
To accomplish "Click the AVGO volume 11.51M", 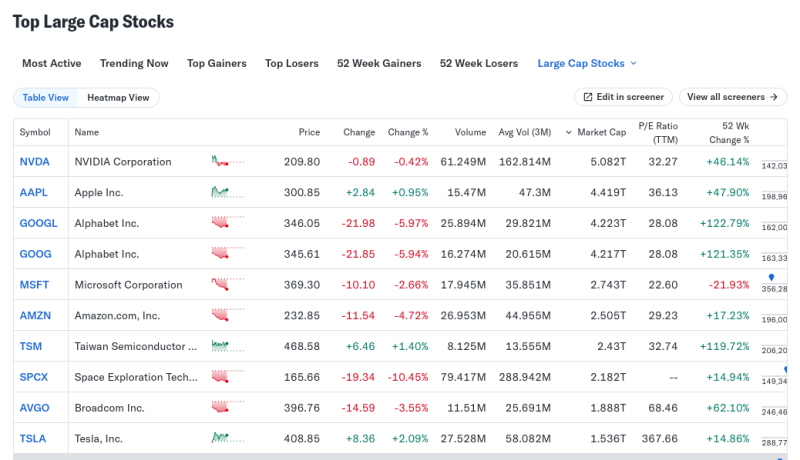I will (x=467, y=407).
